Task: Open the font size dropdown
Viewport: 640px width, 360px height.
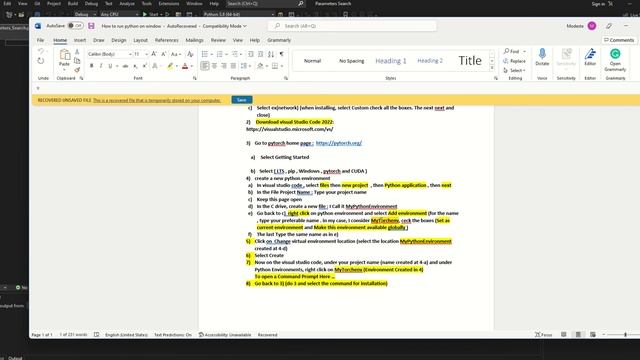Action: click(x=147, y=54)
